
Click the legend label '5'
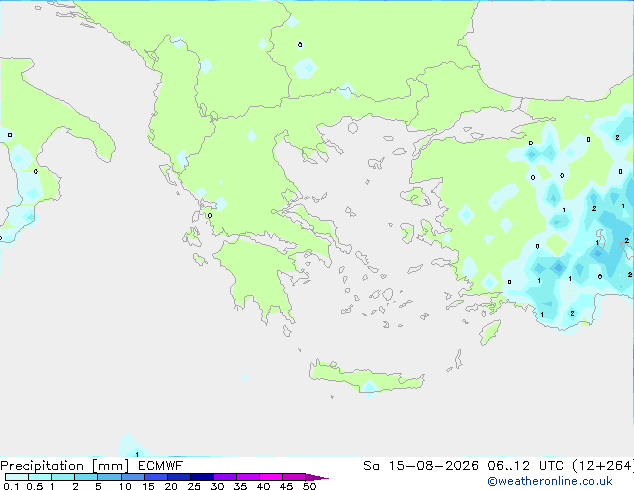click(x=98, y=486)
